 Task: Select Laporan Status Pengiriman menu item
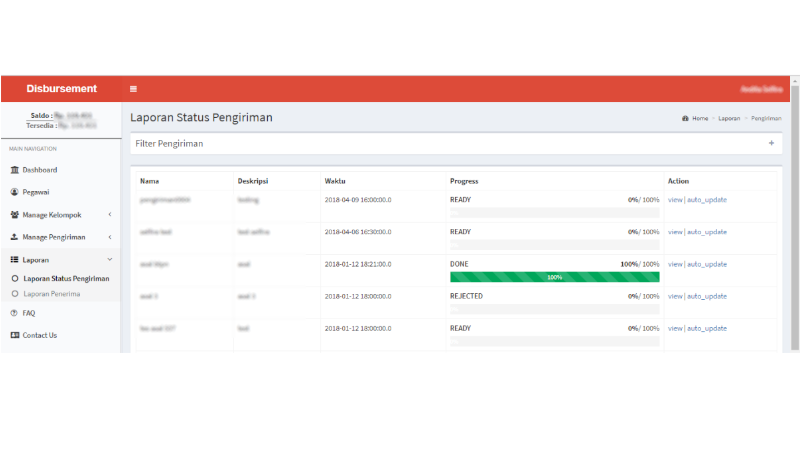tap(66, 278)
